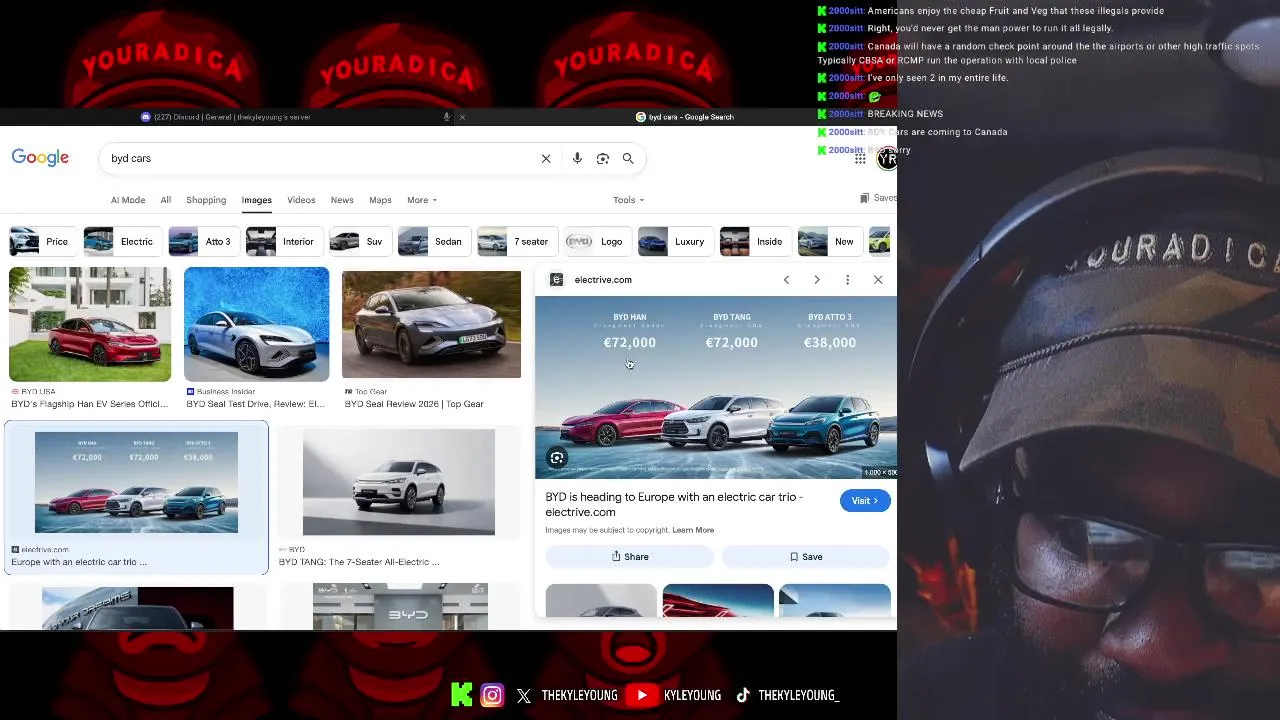Screen dimensions: 1280x720
Task: Click the Saves bookmark icon
Action: pos(865,198)
